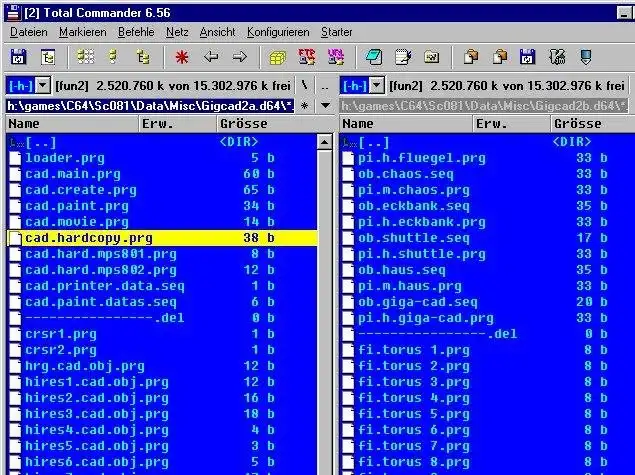Click highlighted cad.hardcopy.prg row
This screenshot has height=475, width=635.
pos(162,238)
